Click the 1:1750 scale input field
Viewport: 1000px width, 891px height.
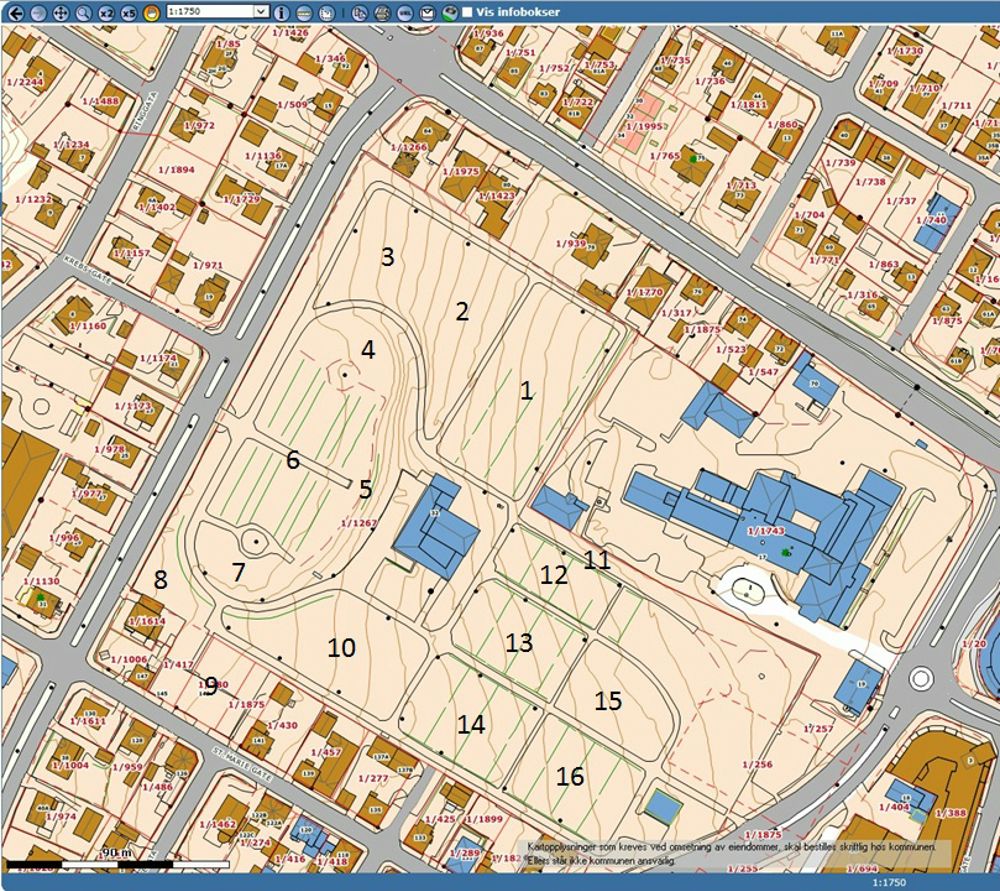(x=210, y=12)
